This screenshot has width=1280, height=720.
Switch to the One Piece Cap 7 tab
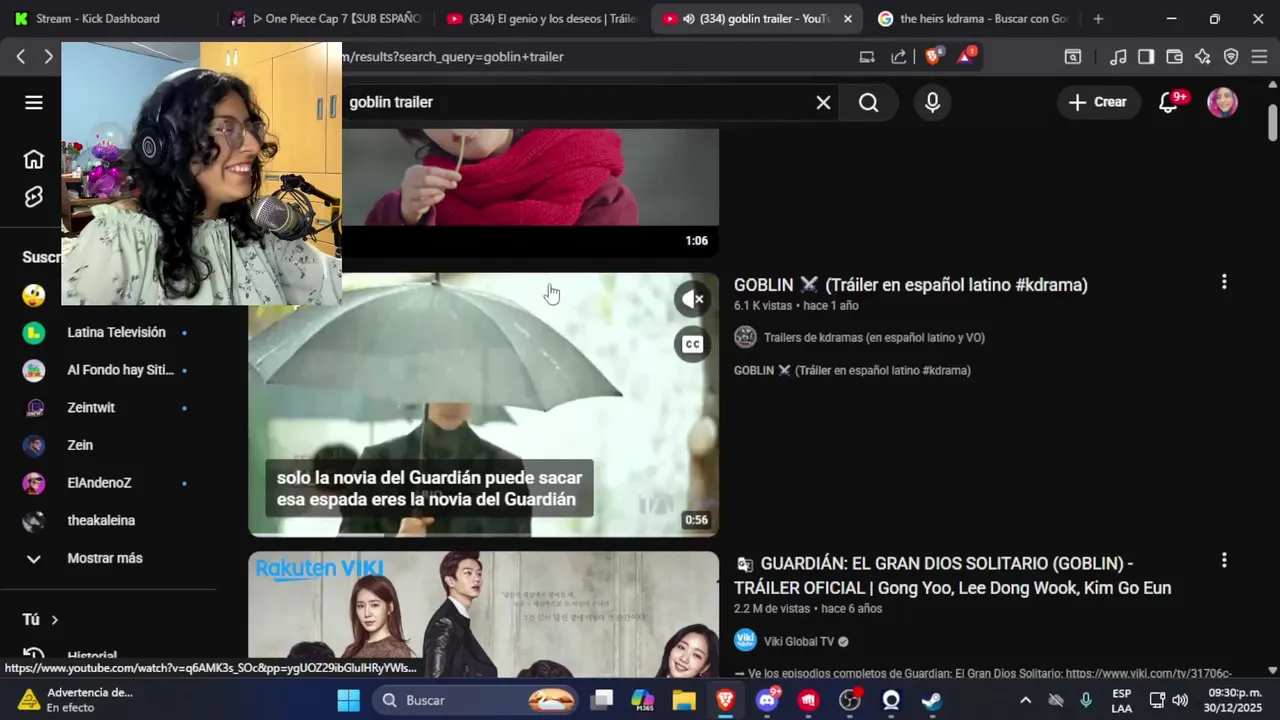coord(325,19)
